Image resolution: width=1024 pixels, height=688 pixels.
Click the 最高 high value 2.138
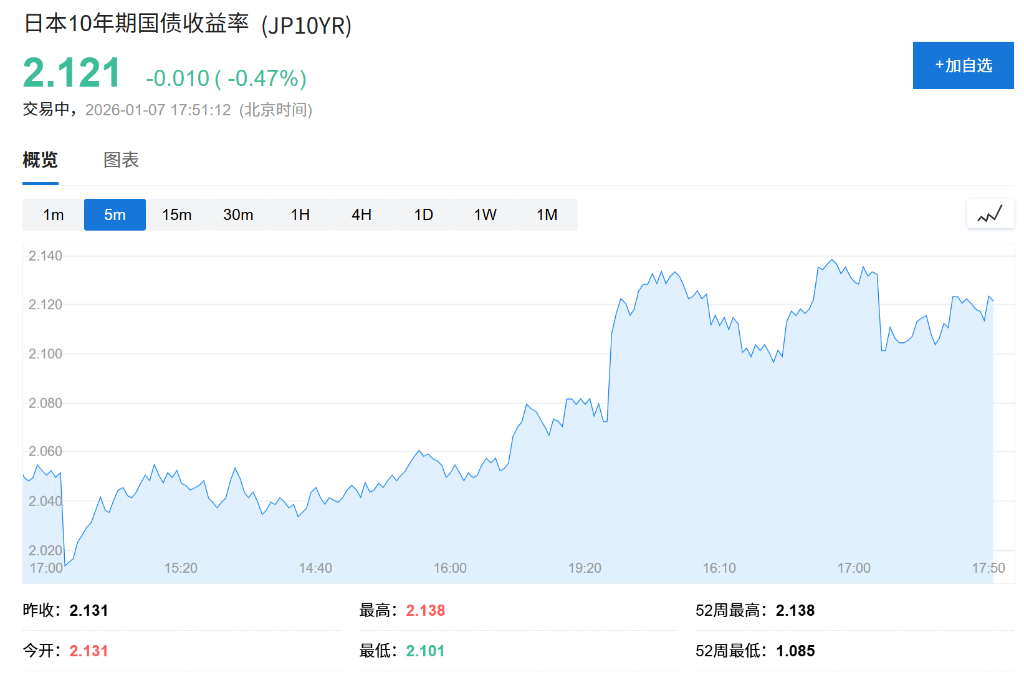click(425, 610)
